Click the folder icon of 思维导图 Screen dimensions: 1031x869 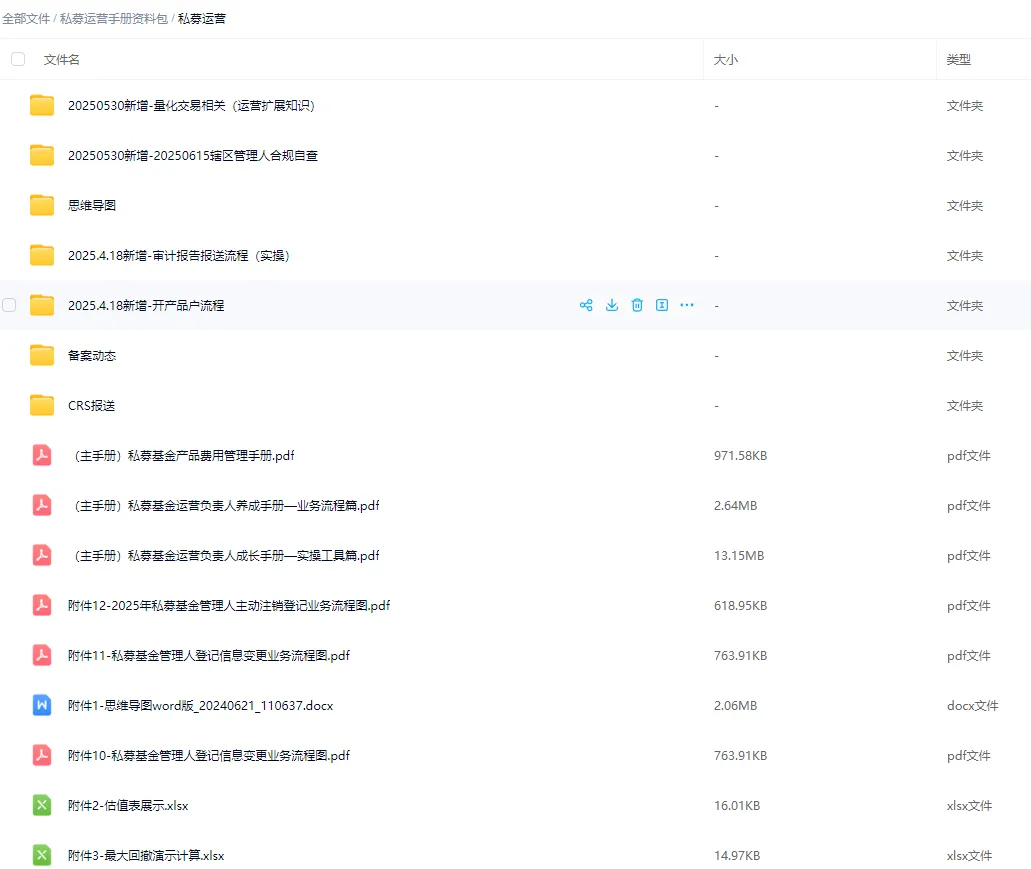[x=41, y=205]
